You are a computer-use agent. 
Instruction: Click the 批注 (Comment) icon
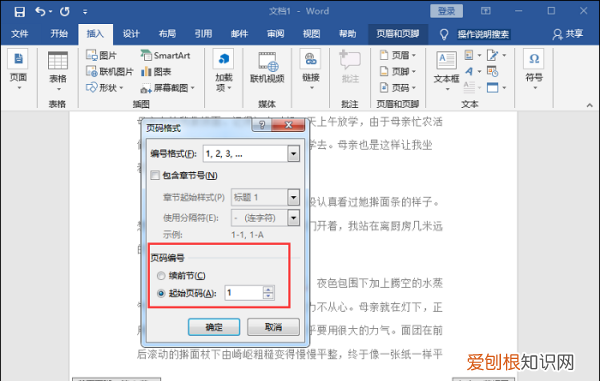click(x=350, y=60)
